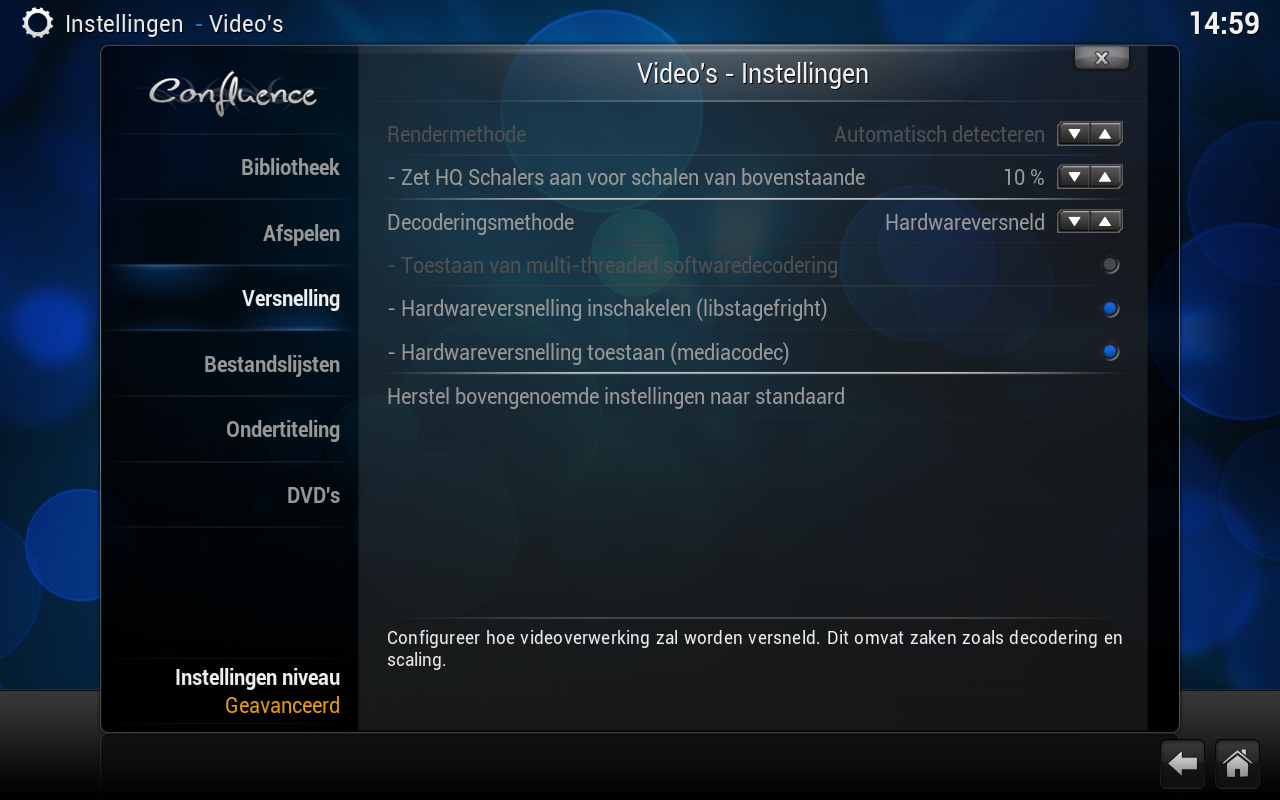Click down arrow for Rendermethode

pos(1074,134)
